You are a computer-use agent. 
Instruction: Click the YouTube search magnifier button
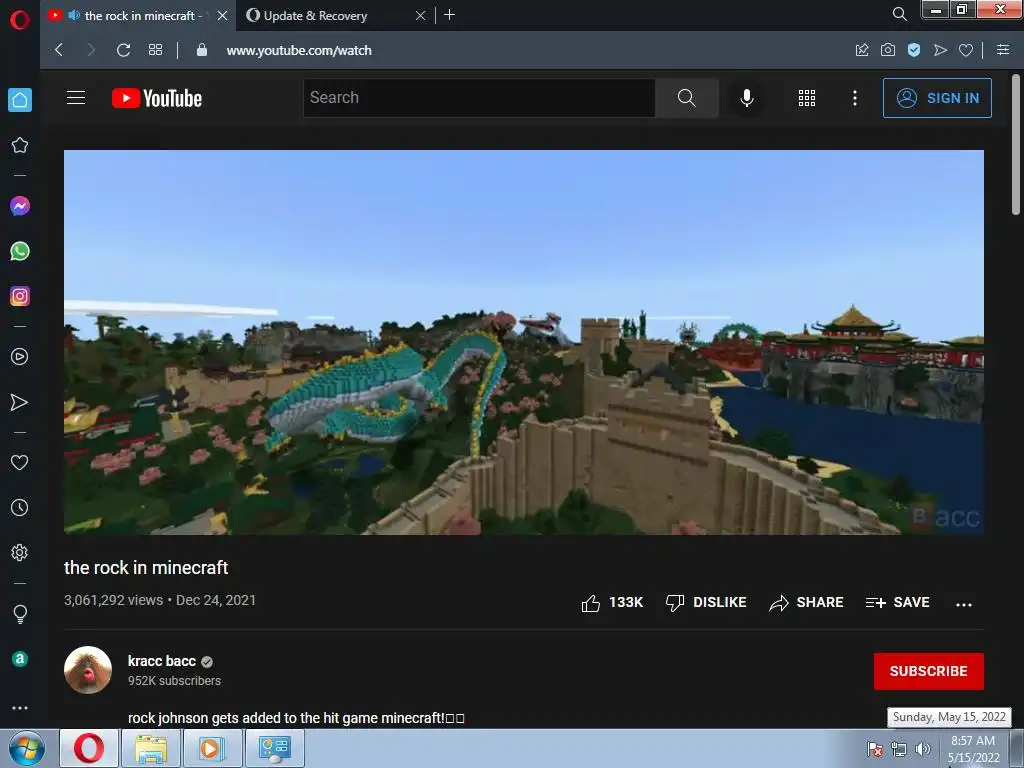tap(686, 98)
